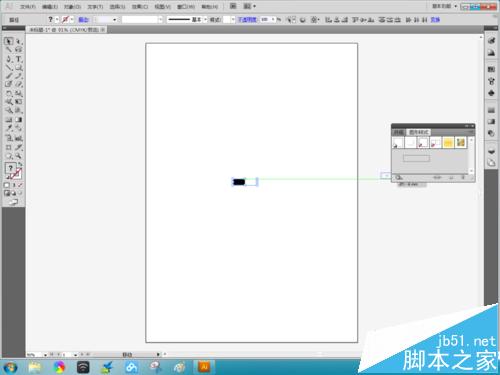Select the Rectangle tool

19,68
